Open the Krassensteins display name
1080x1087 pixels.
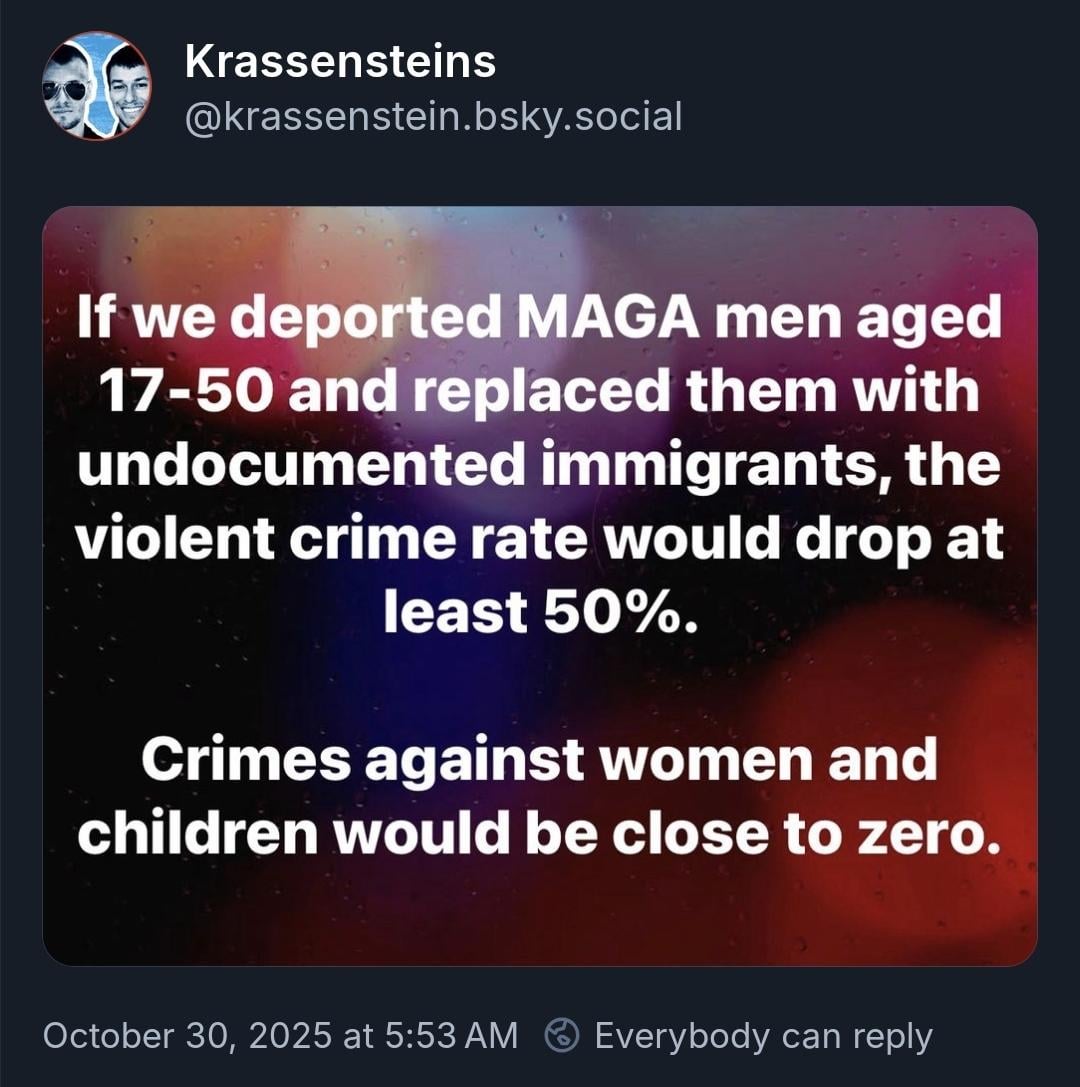click(x=340, y=63)
